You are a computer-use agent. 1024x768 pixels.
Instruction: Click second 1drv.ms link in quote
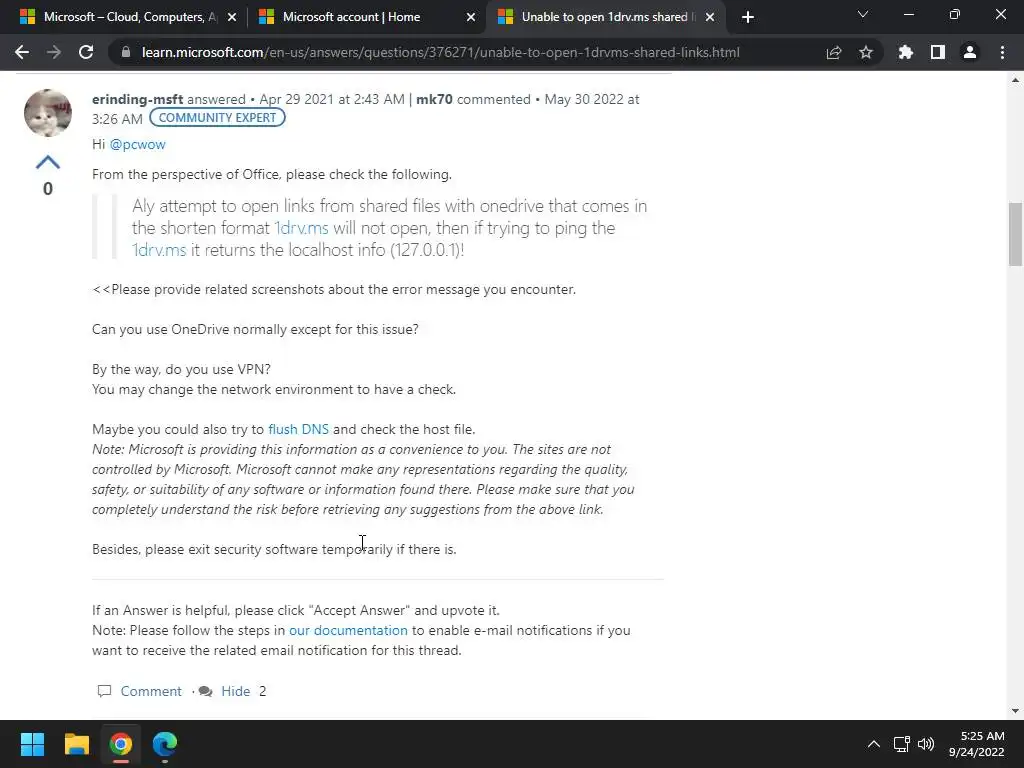(159, 250)
